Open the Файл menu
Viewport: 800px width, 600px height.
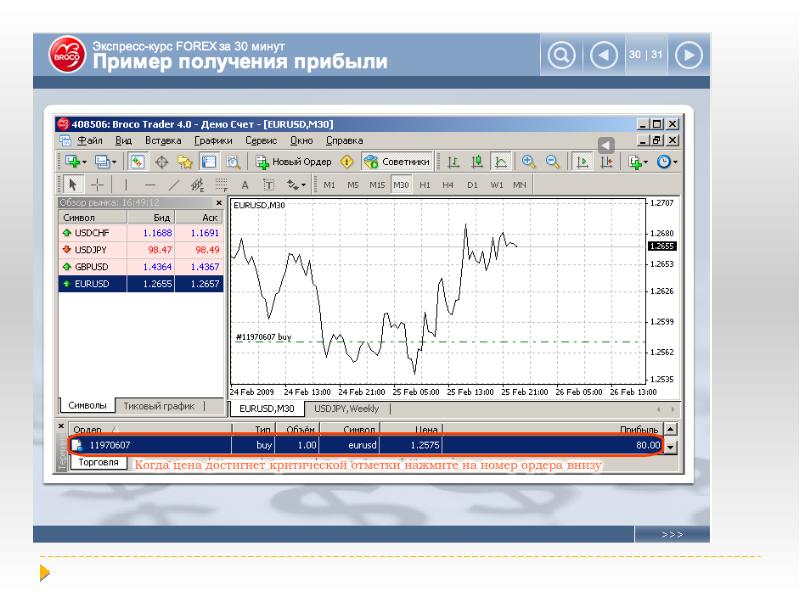click(90, 140)
